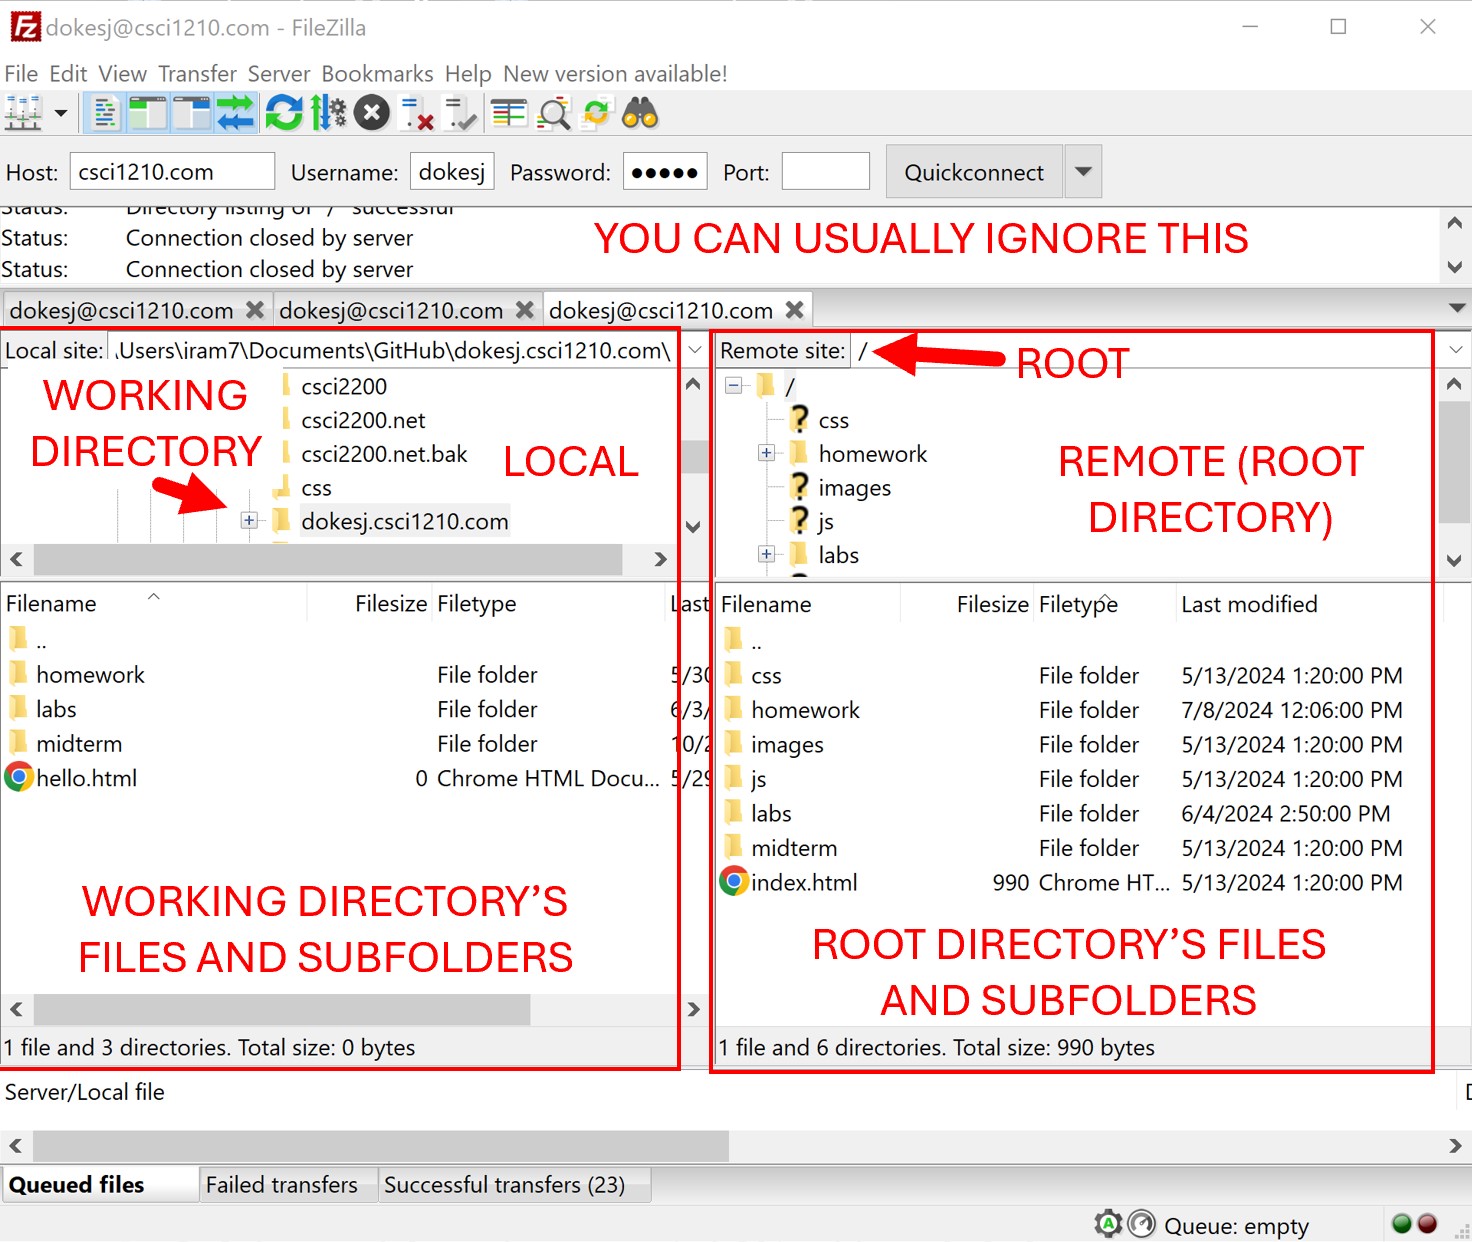Open the connection tabs list dropdown

[1457, 308]
